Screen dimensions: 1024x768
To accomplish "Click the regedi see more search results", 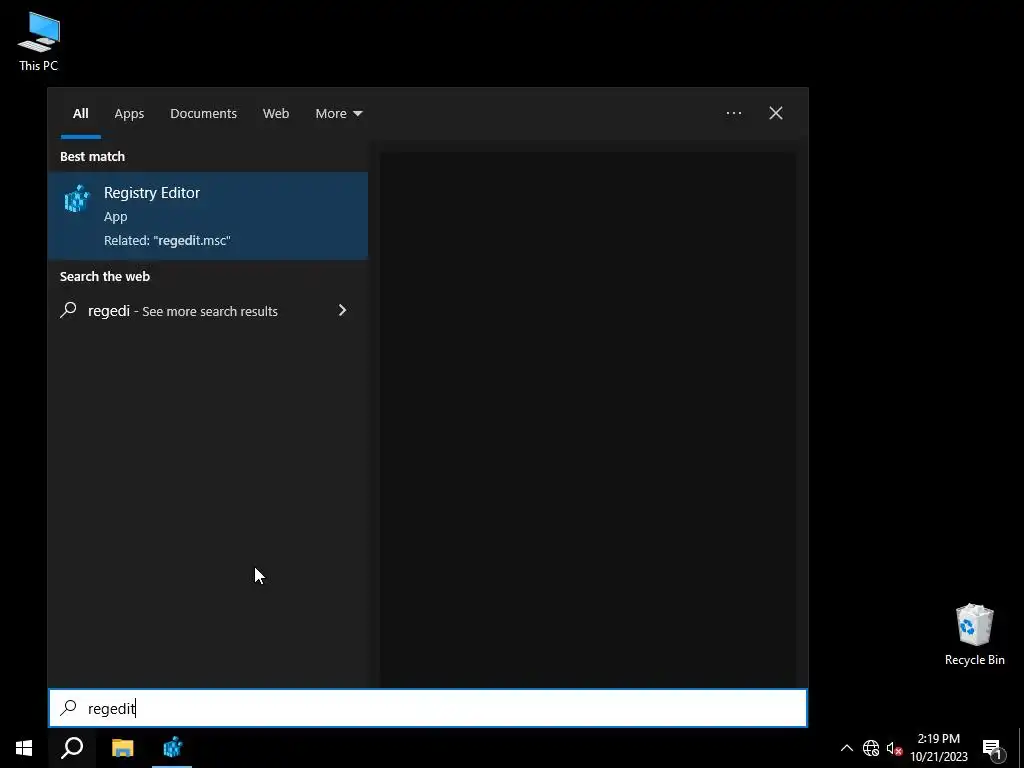I will click(x=208, y=311).
